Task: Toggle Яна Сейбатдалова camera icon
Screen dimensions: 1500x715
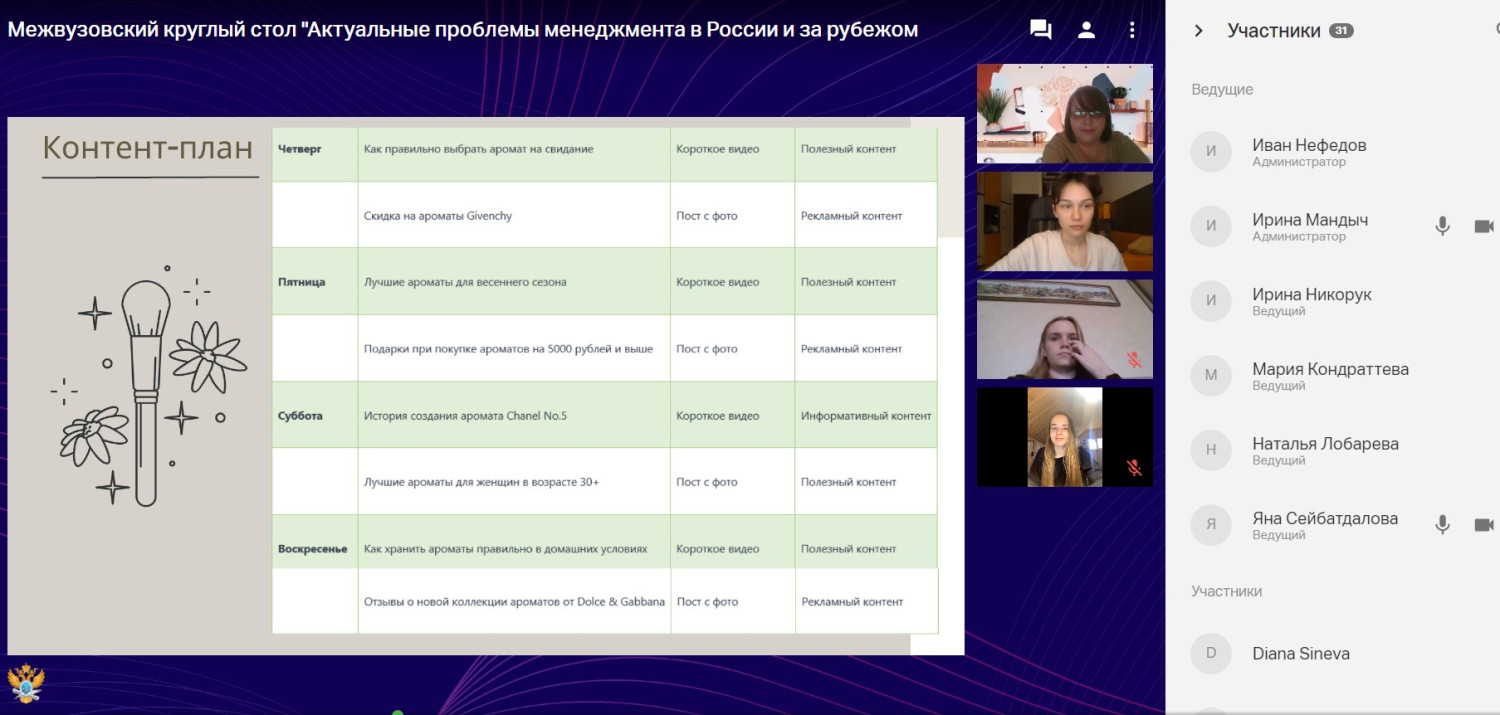Action: pyautogui.click(x=1484, y=525)
